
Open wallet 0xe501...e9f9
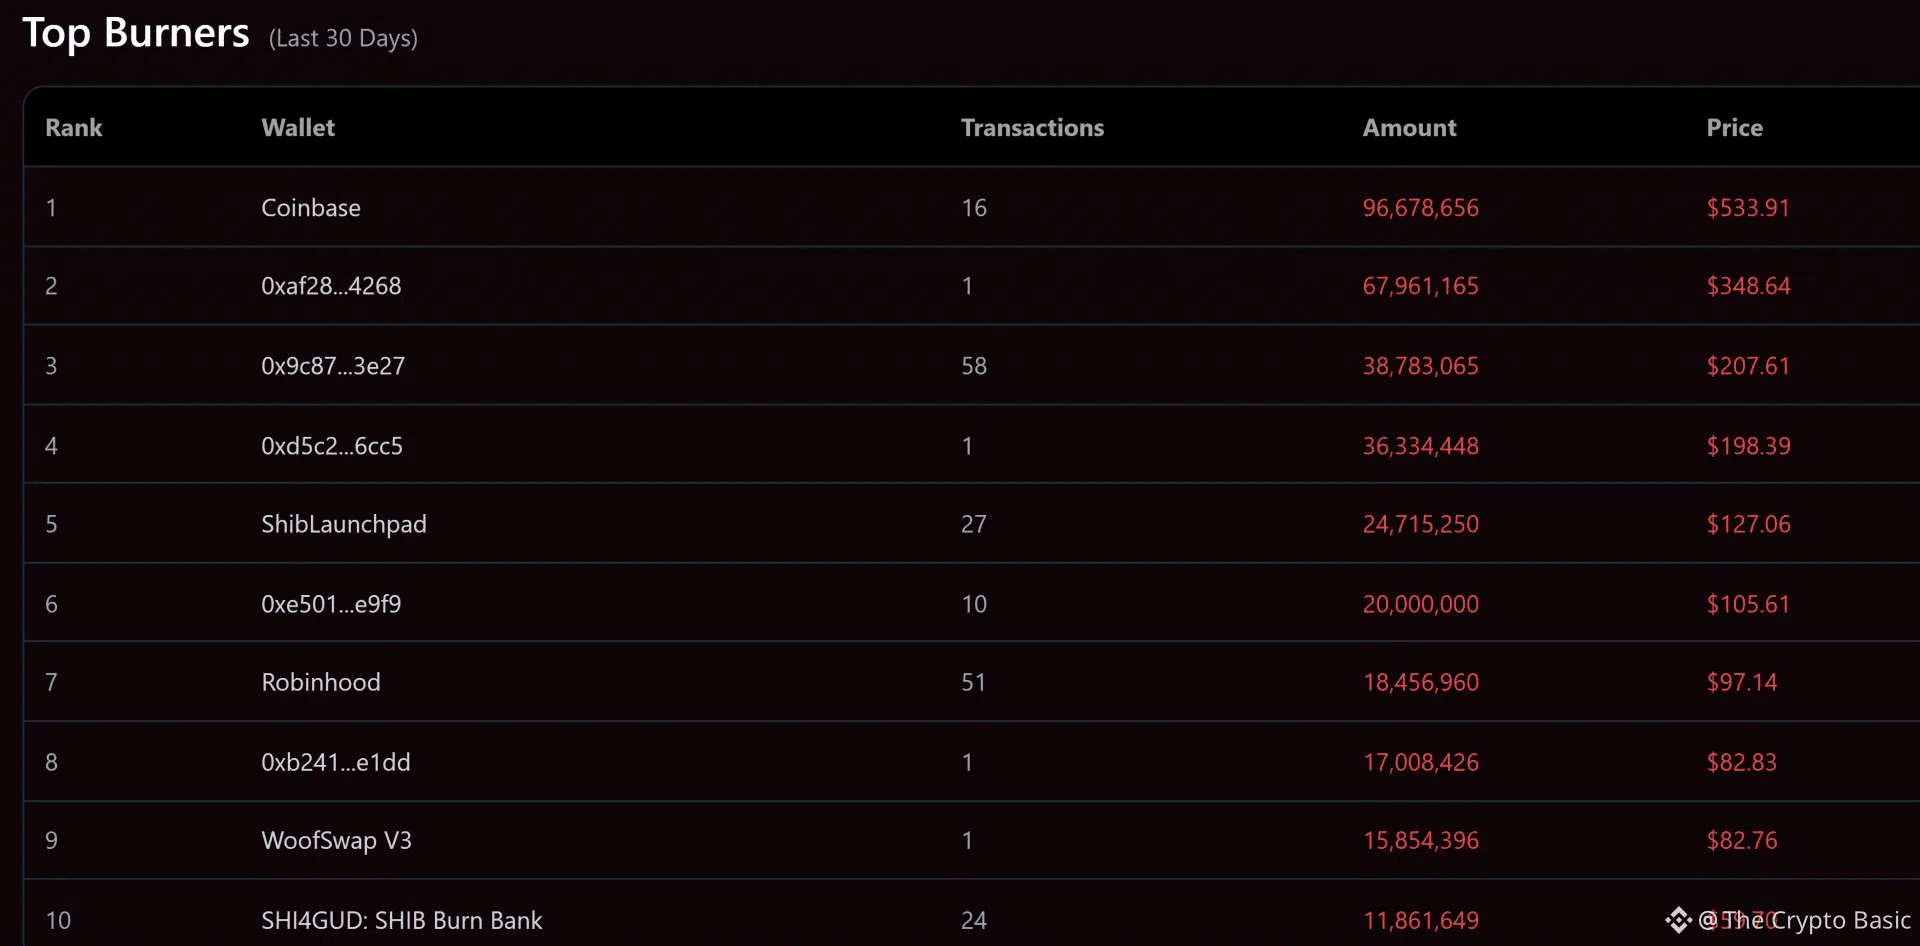331,604
